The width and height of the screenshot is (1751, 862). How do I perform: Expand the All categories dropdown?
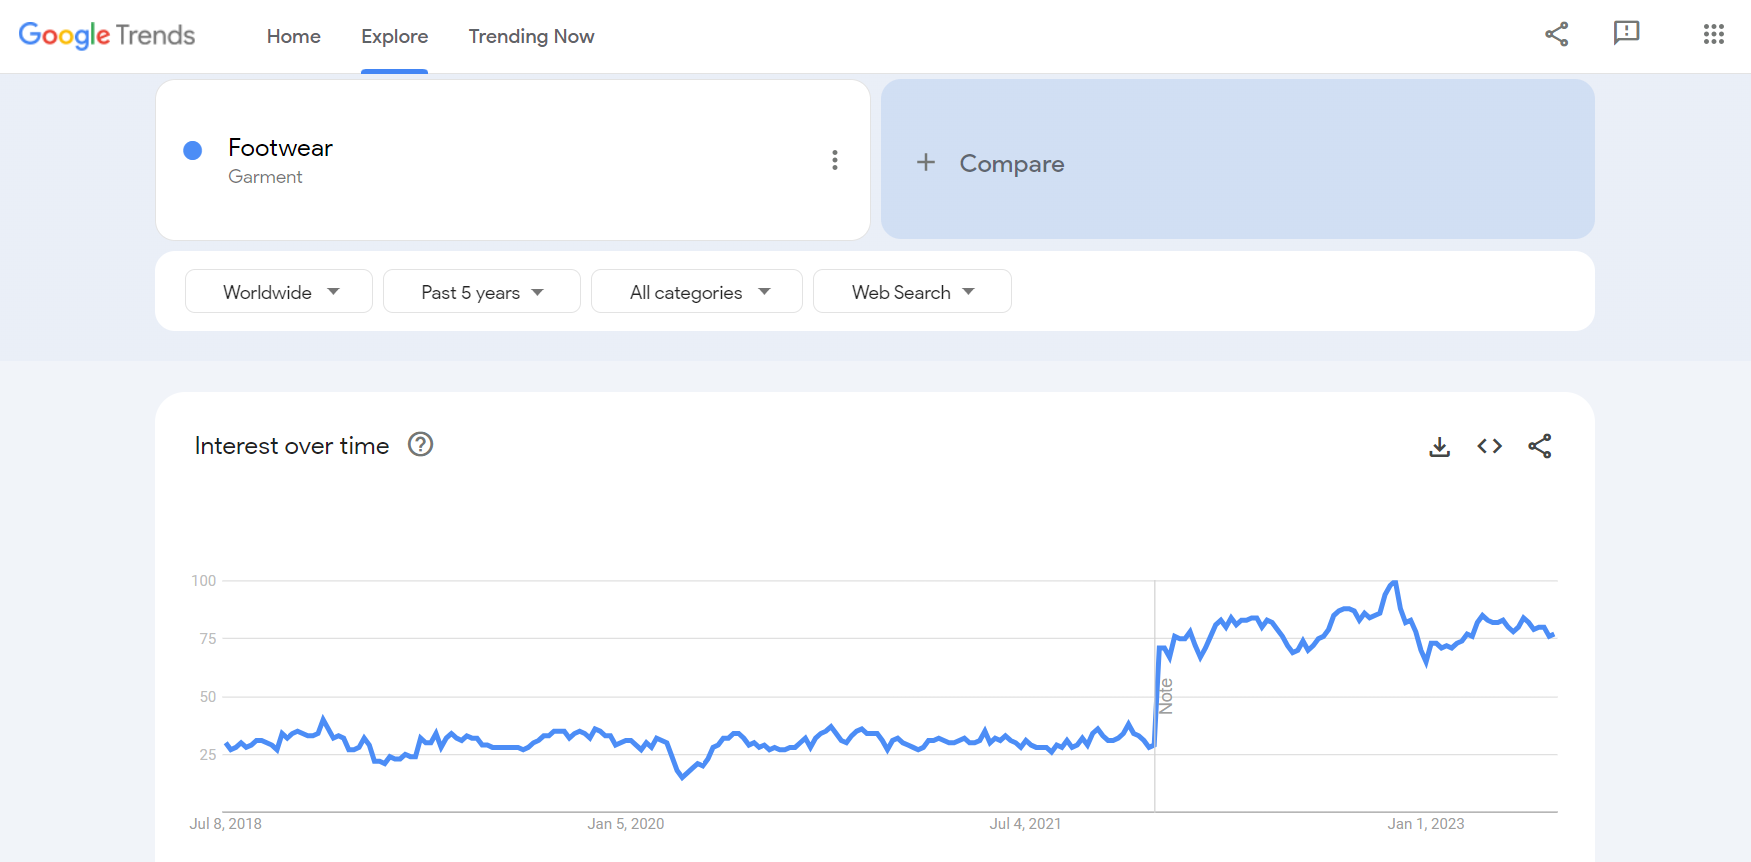pyautogui.click(x=697, y=292)
